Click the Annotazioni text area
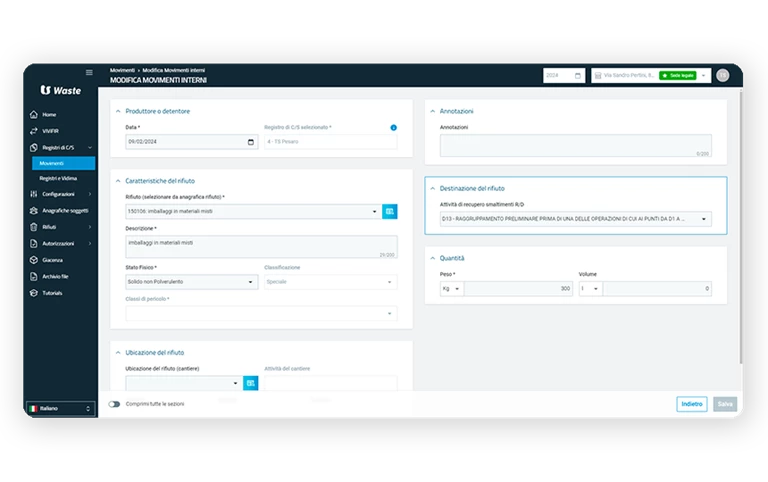768x482 pixels. [x=576, y=146]
